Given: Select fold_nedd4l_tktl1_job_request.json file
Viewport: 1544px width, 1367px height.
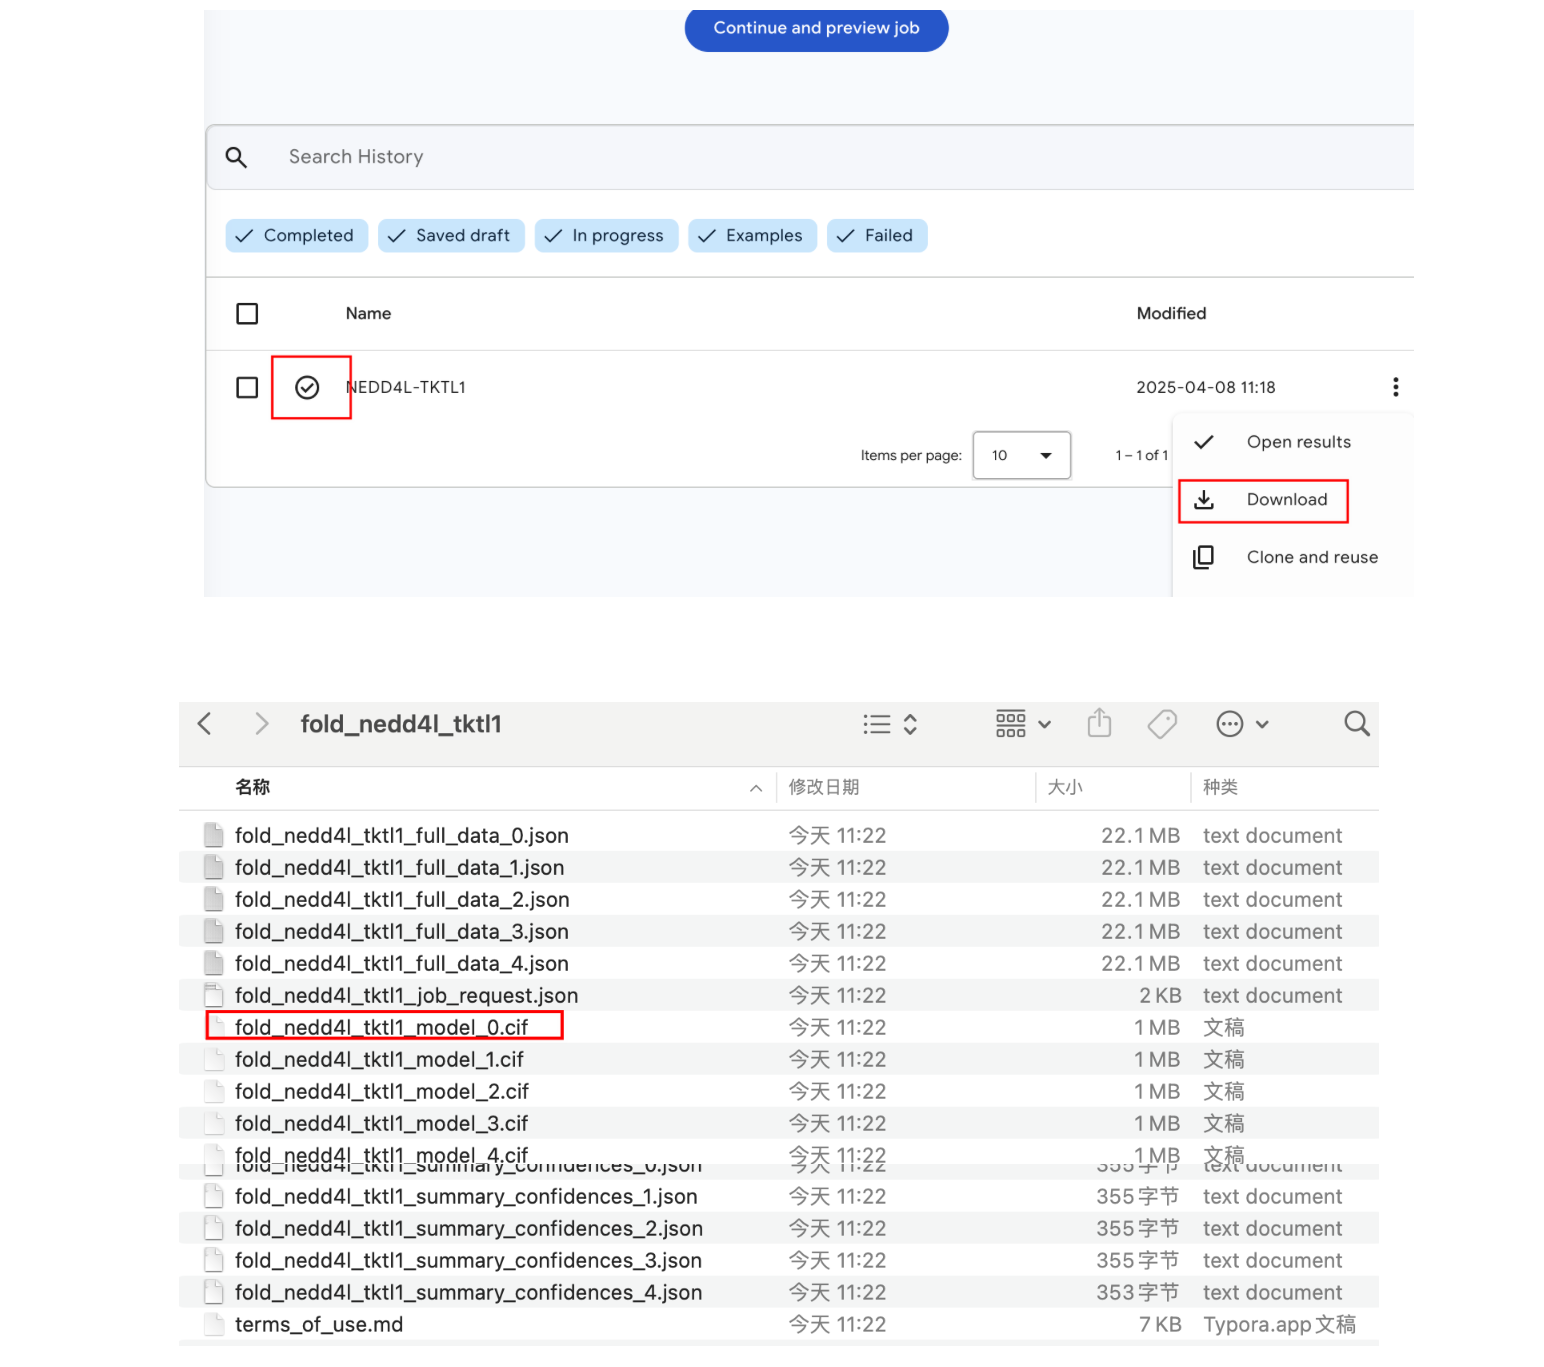Looking at the screenshot, I should (x=778, y=996).
